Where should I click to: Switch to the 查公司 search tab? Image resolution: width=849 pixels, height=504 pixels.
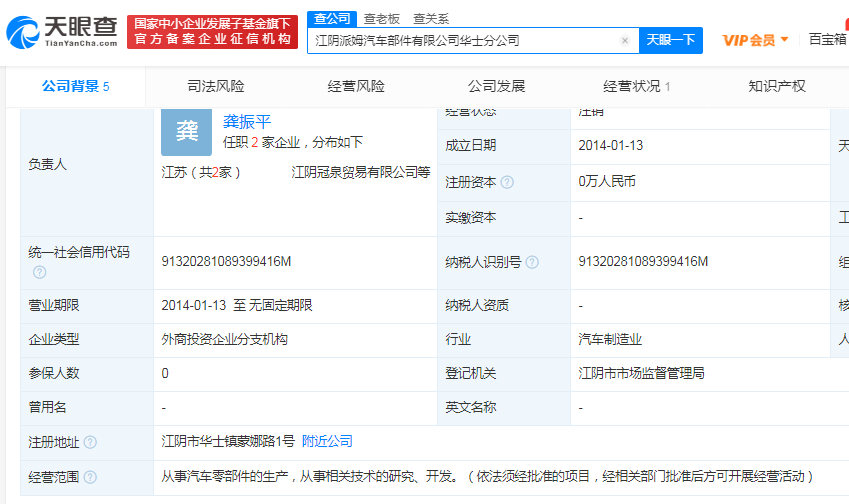click(x=332, y=19)
